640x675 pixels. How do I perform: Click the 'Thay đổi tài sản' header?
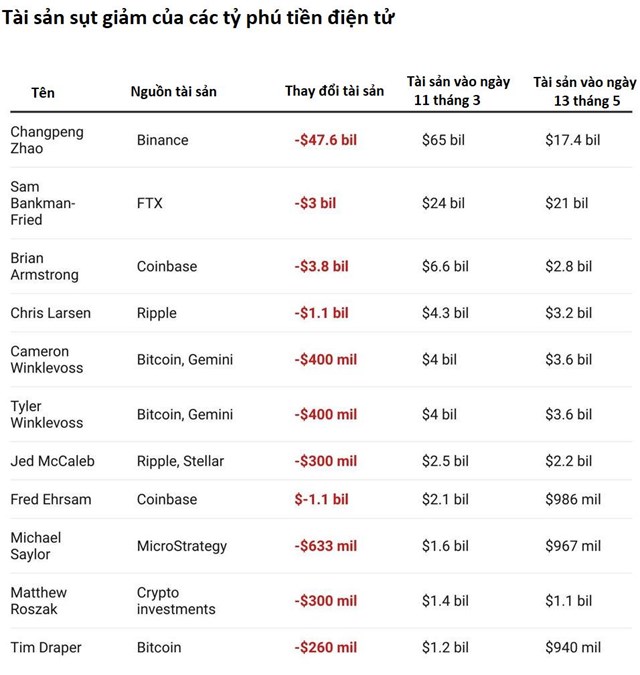coord(334,91)
